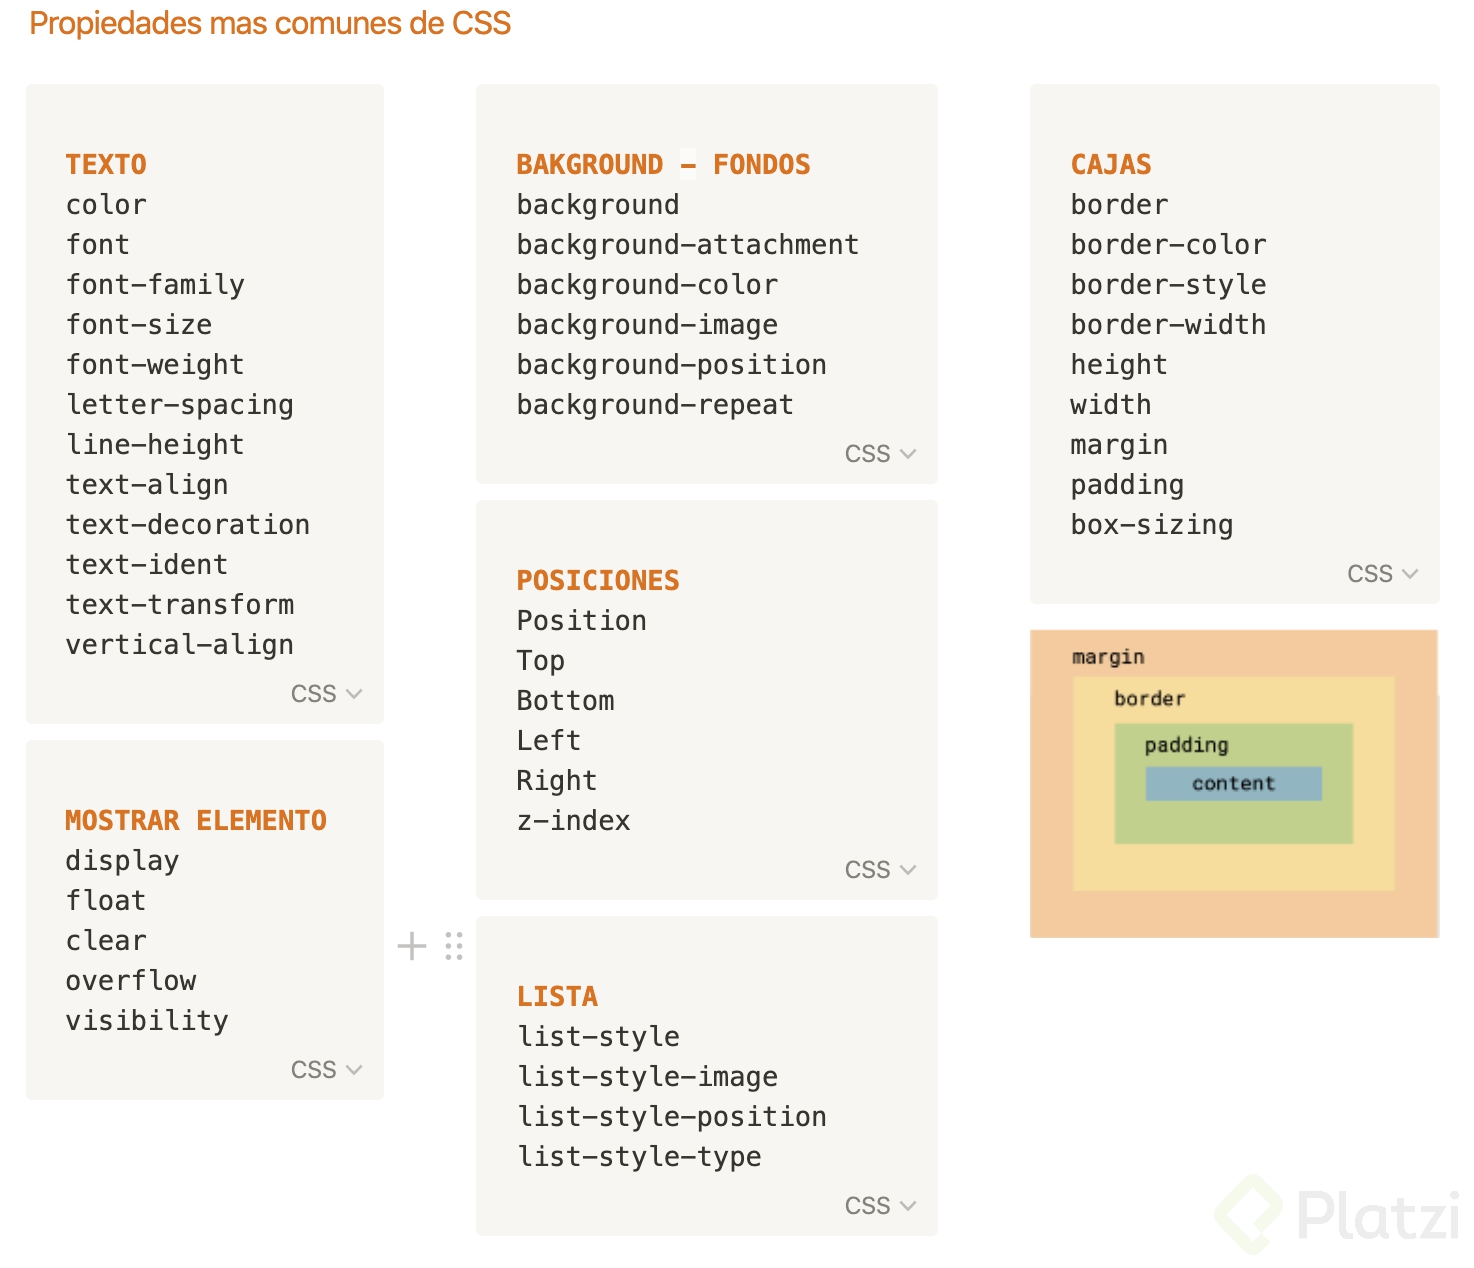Click the blue content box in diagram

(x=1233, y=783)
